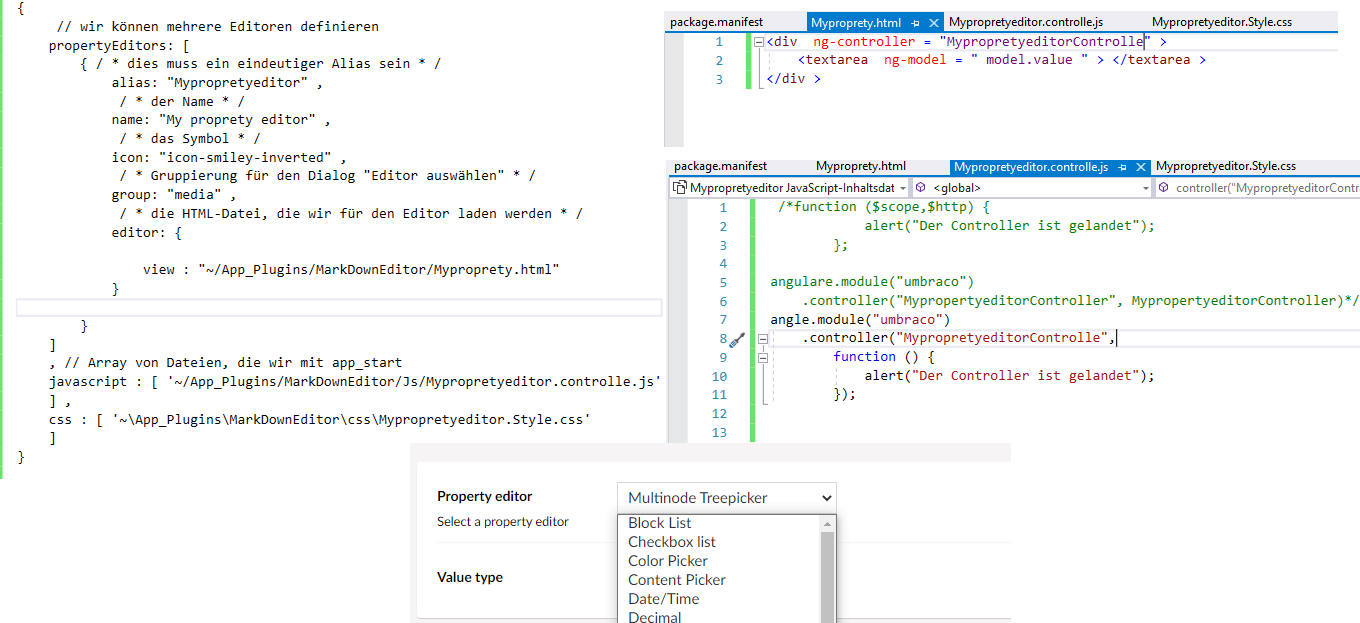Click line 2 commented alert statement
The height and width of the screenshot is (623, 1360).
pyautogui.click(x=1009, y=226)
